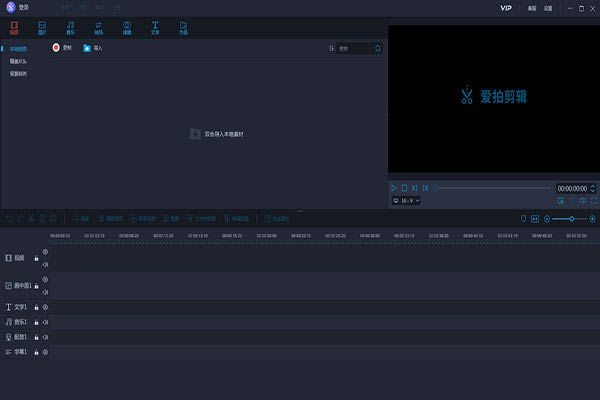Click the VIP badge in the title bar
The width and height of the screenshot is (600, 400).
coord(506,7)
